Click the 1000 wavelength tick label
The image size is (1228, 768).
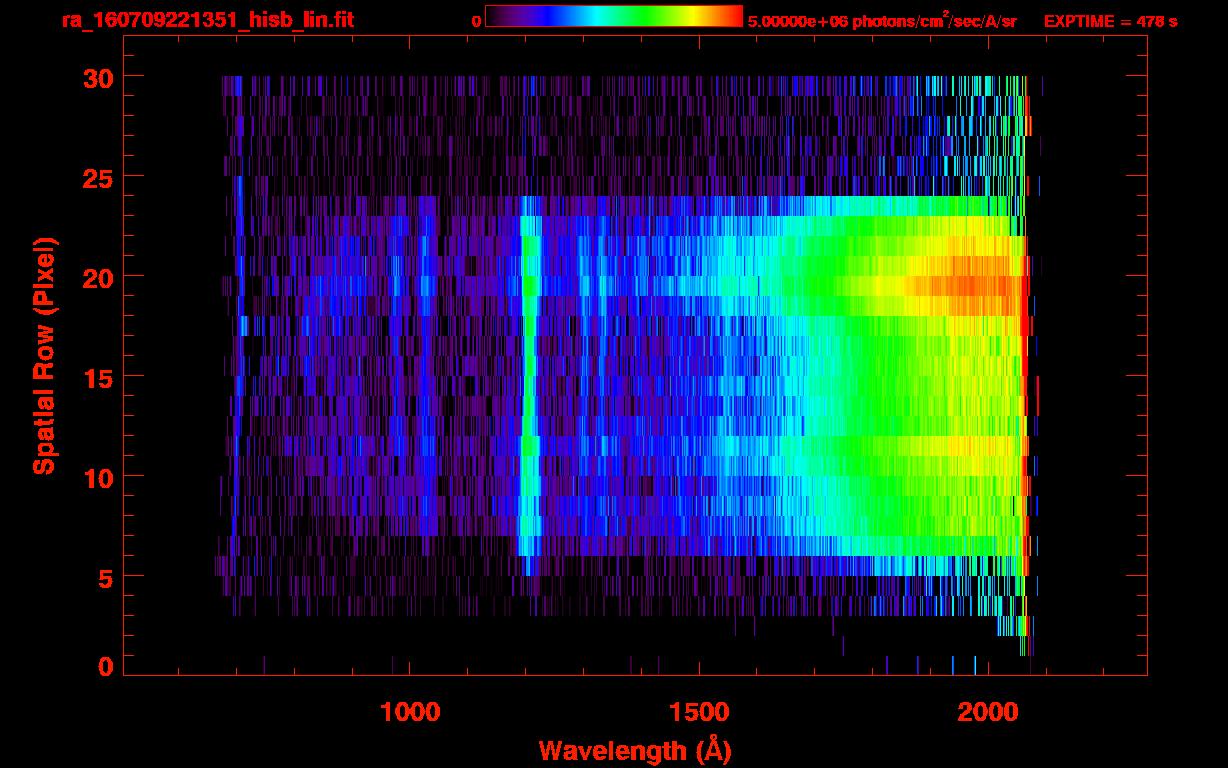pyautogui.click(x=410, y=712)
